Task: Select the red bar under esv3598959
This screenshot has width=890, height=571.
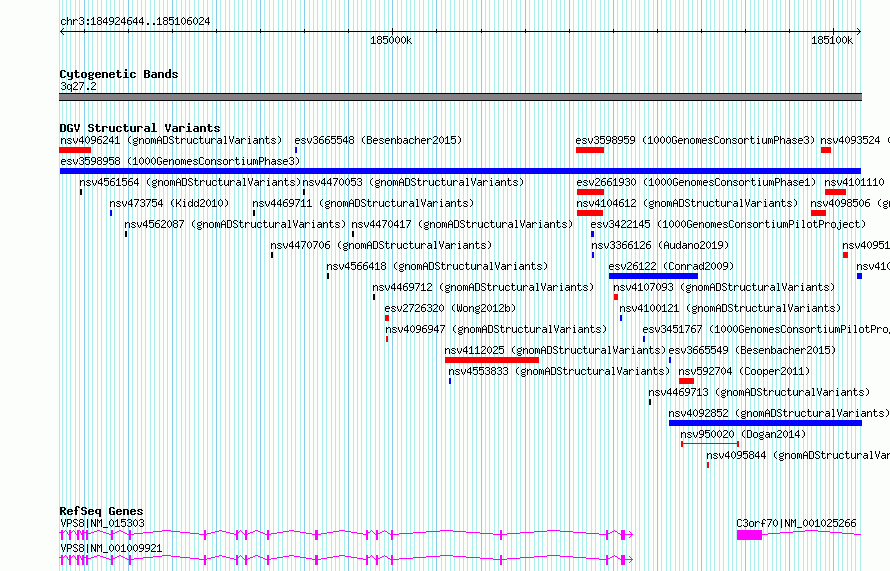Action: pos(590,150)
